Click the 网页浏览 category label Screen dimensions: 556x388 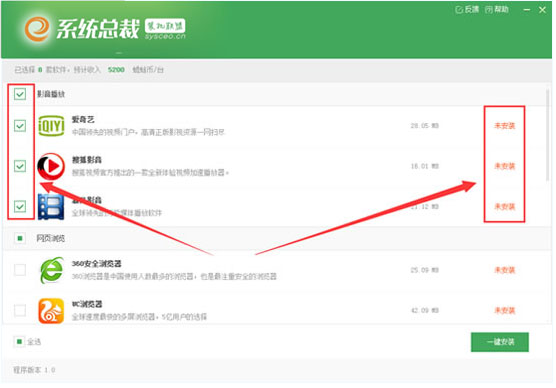point(51,238)
